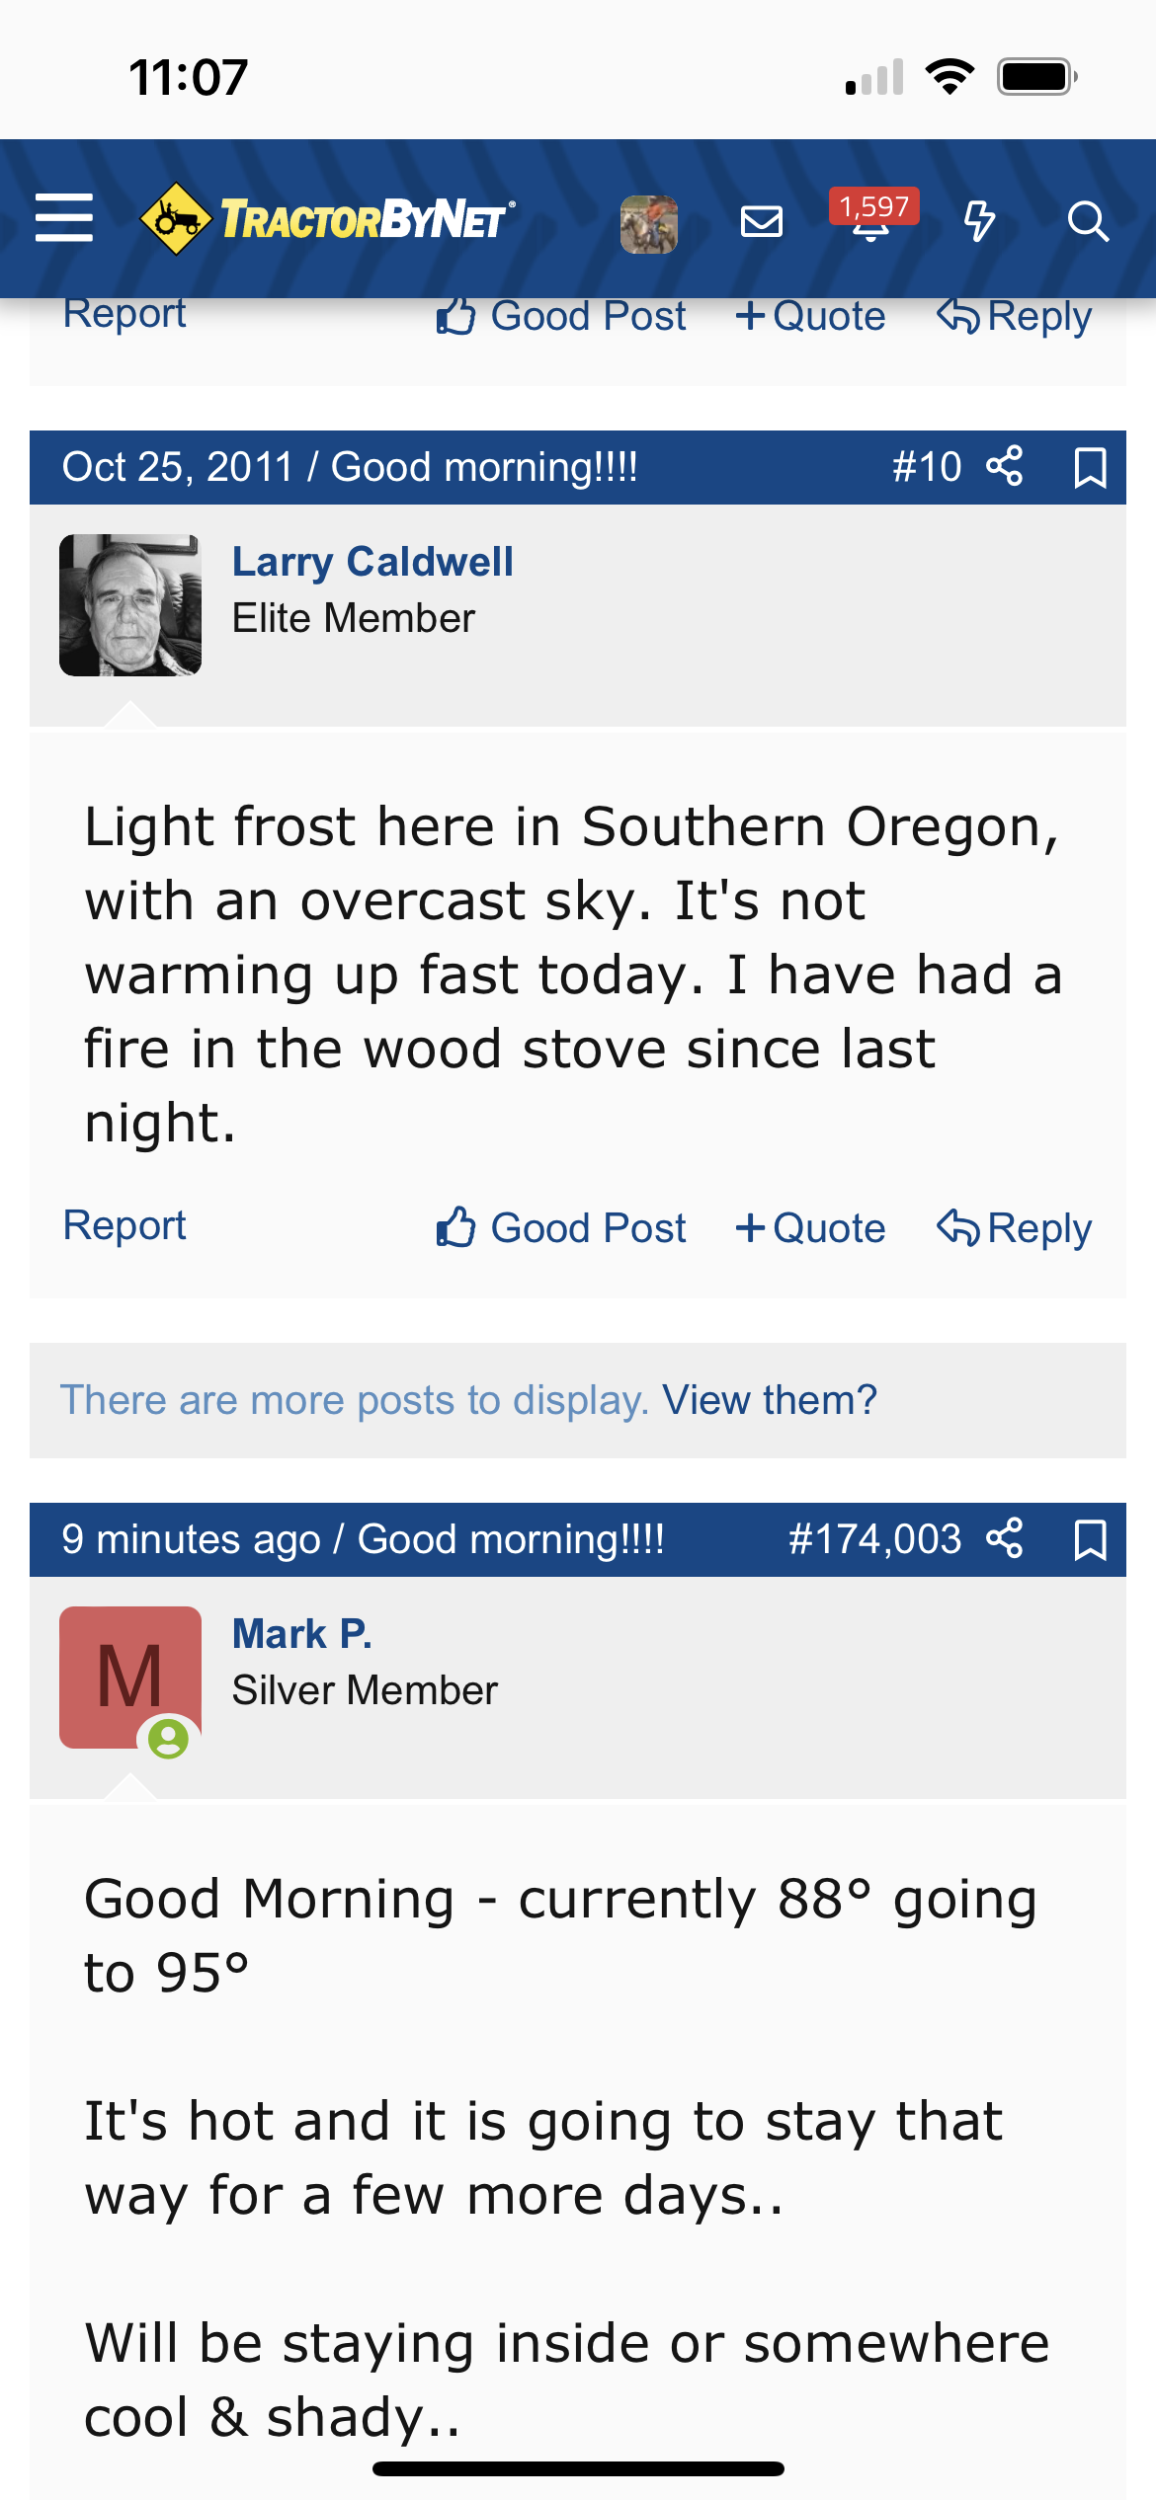Open post number #10 permalink

point(926,467)
